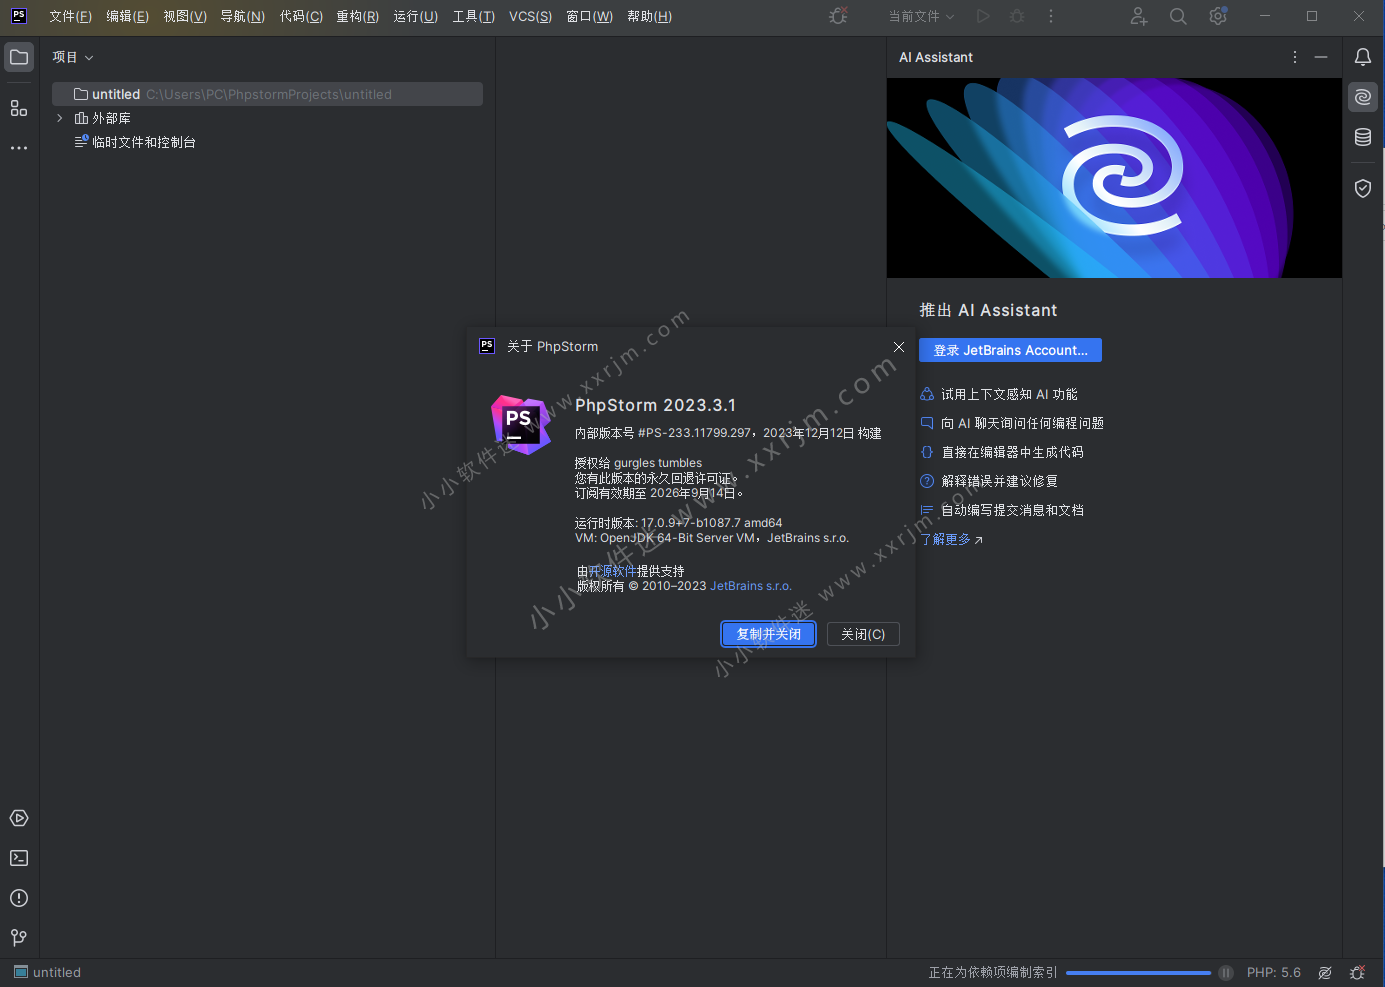Open AI Assistant panel options menu
The width and height of the screenshot is (1385, 987).
point(1295,57)
